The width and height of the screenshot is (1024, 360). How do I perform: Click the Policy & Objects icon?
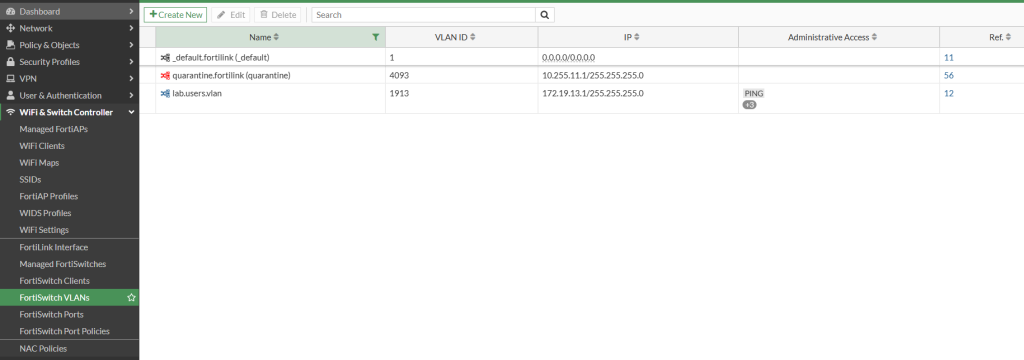pyautogui.click(x=10, y=45)
